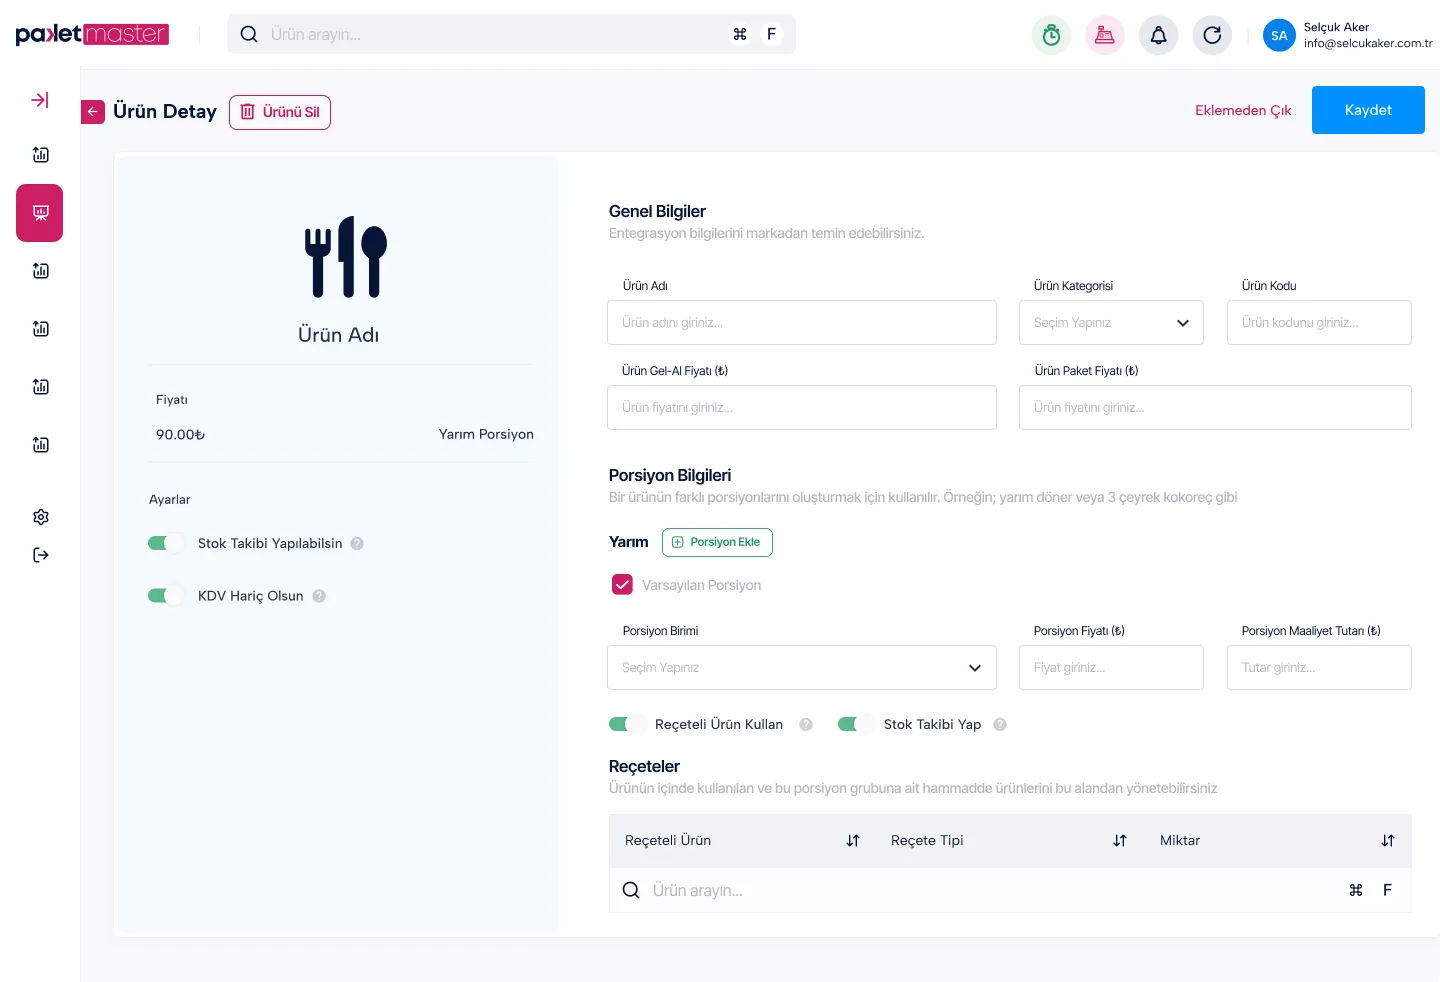This screenshot has width=1440, height=982.
Task: Click the paketmaster logo
Action: 92,34
